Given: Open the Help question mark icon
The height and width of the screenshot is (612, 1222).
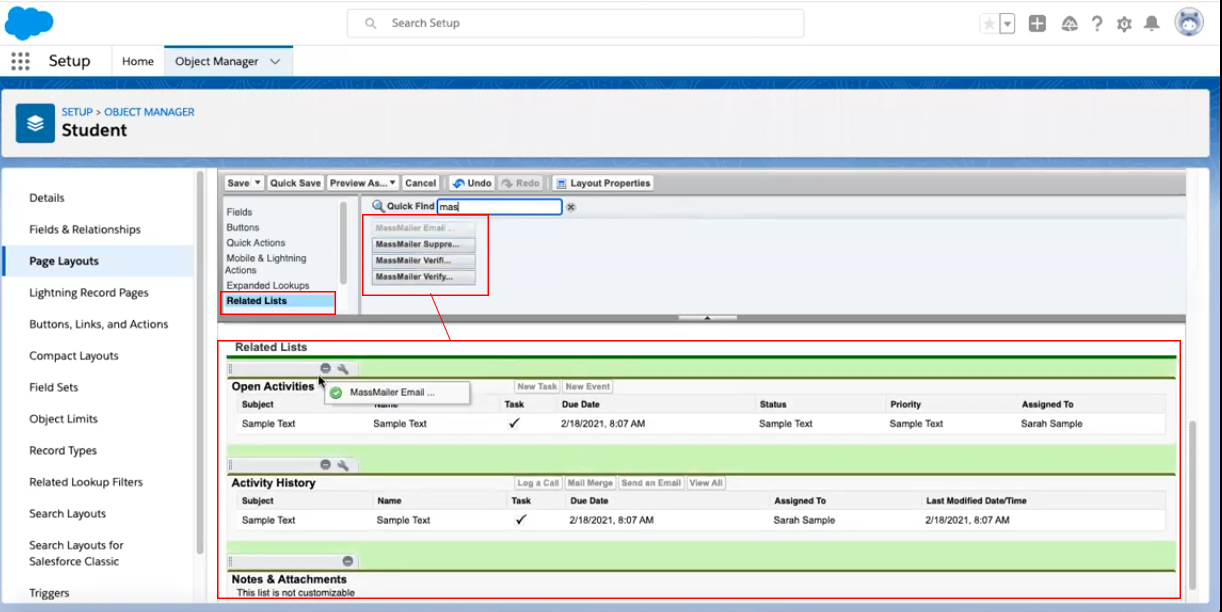Looking at the screenshot, I should (x=1097, y=23).
